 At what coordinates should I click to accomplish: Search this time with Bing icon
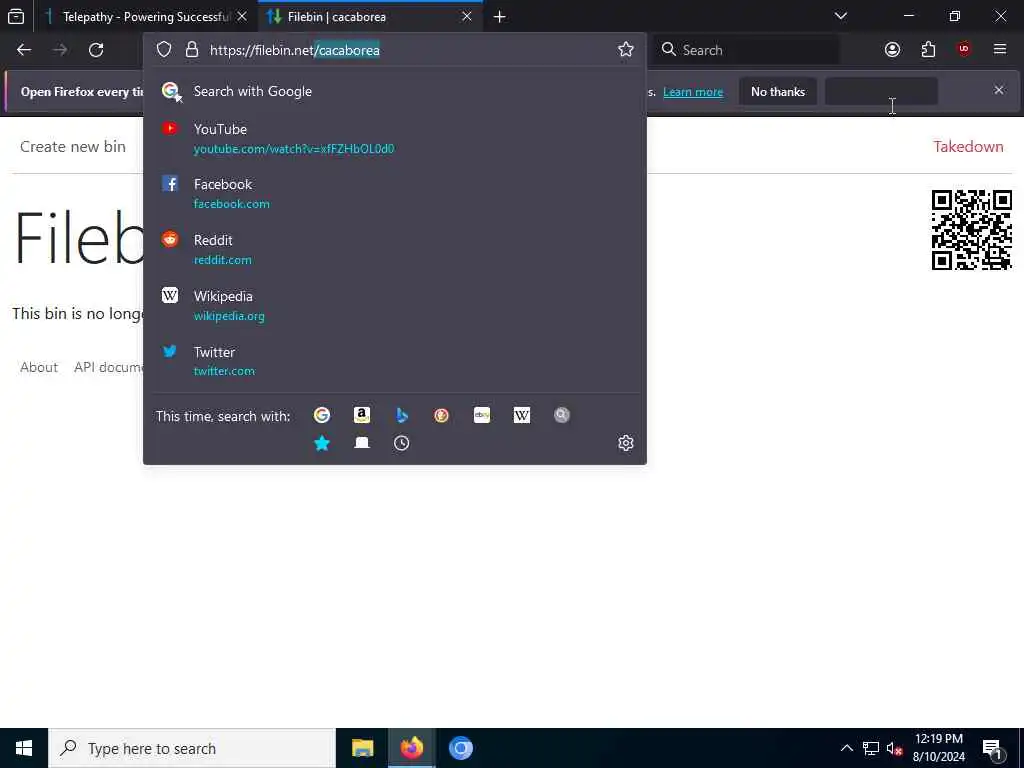402,415
